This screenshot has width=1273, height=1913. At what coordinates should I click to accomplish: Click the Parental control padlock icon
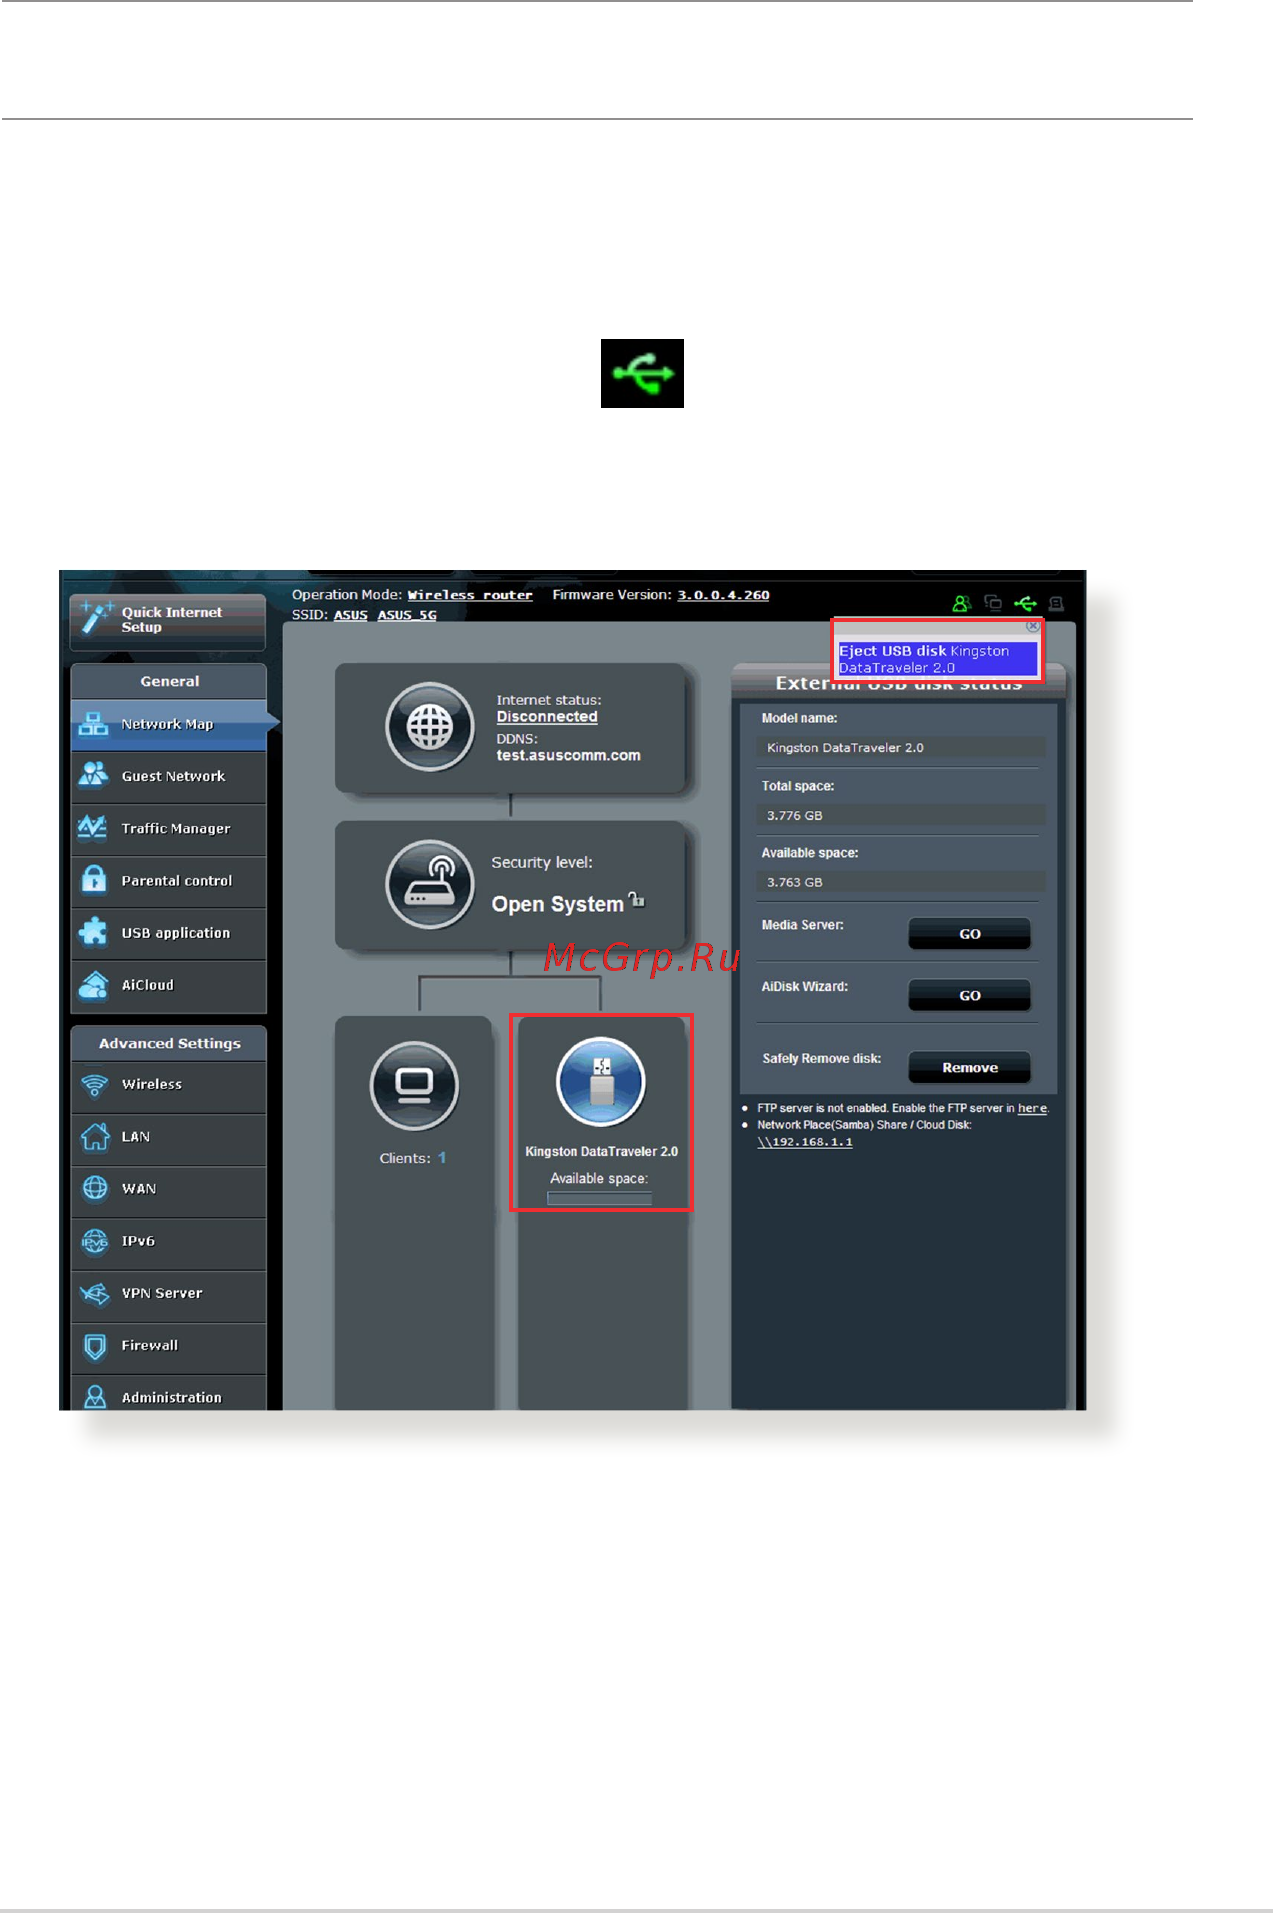(x=94, y=879)
